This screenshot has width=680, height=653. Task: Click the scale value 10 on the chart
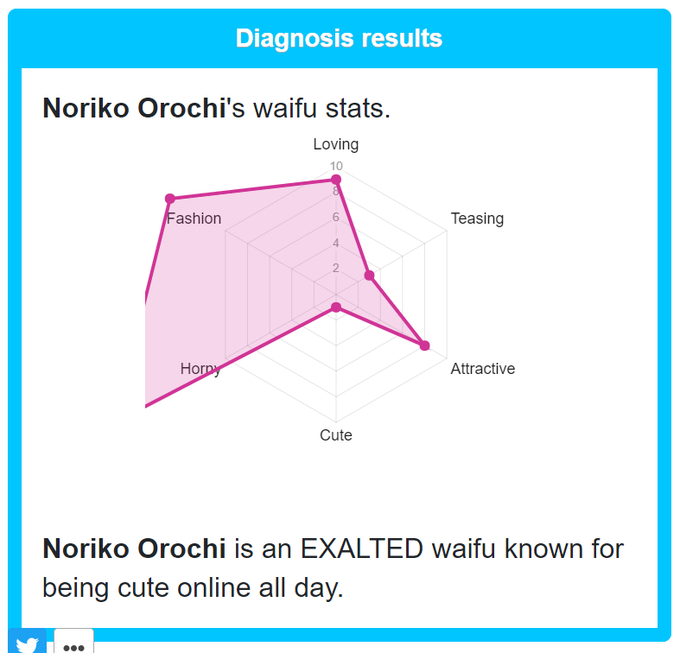[x=336, y=166]
